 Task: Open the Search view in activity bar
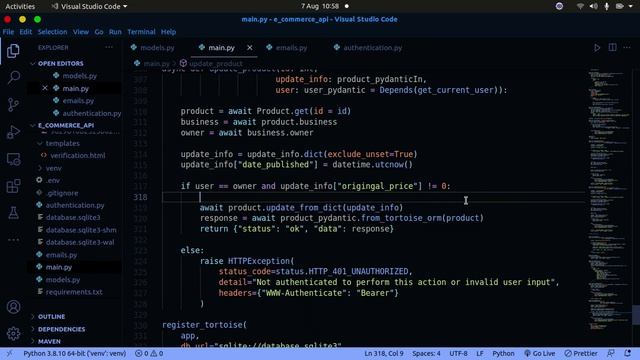(13, 77)
